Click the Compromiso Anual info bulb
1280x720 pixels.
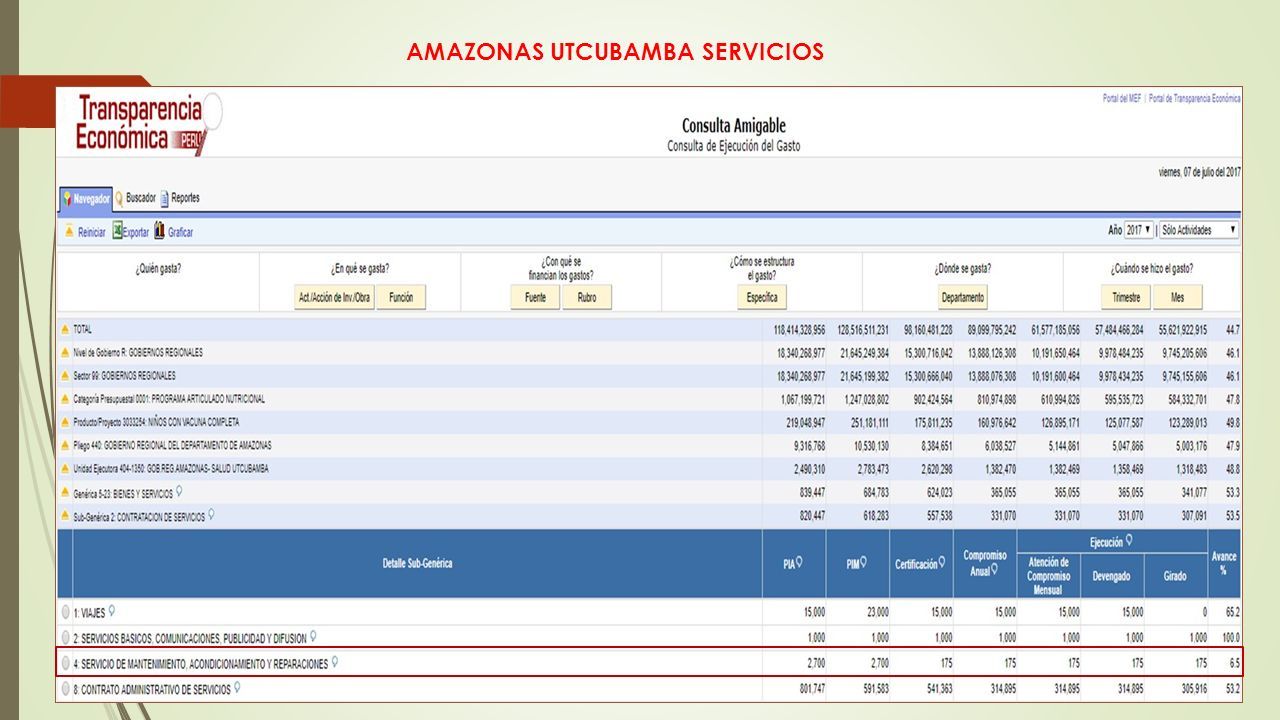[996, 569]
